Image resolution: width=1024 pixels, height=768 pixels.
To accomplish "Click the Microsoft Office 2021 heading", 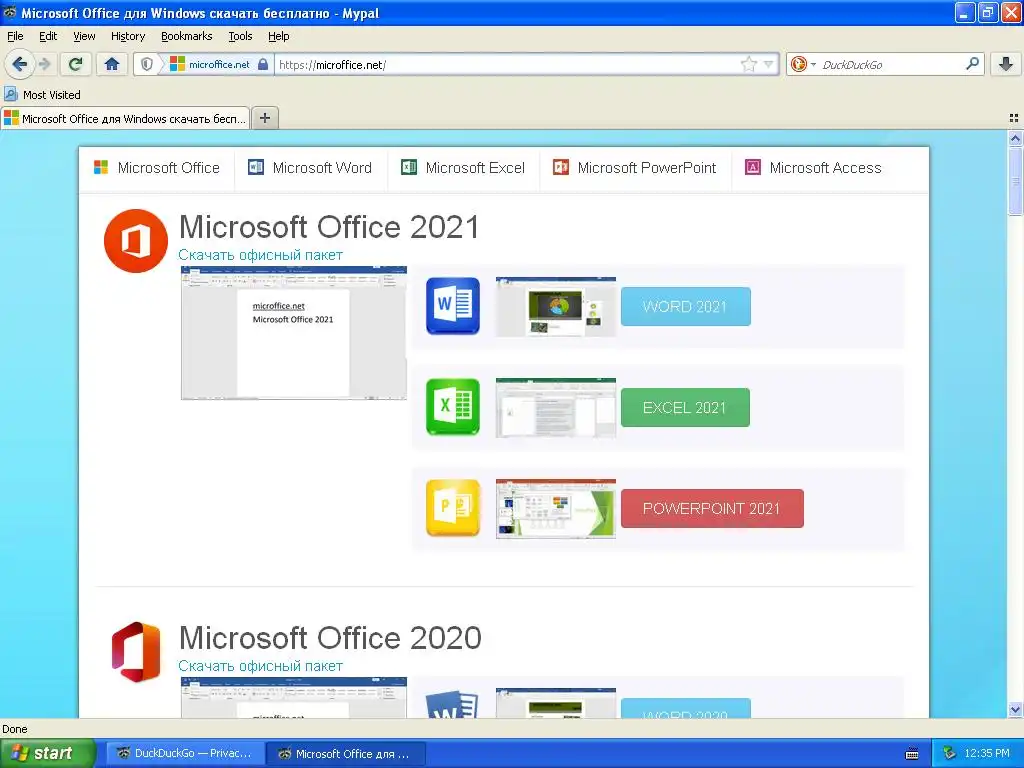I will (329, 227).
